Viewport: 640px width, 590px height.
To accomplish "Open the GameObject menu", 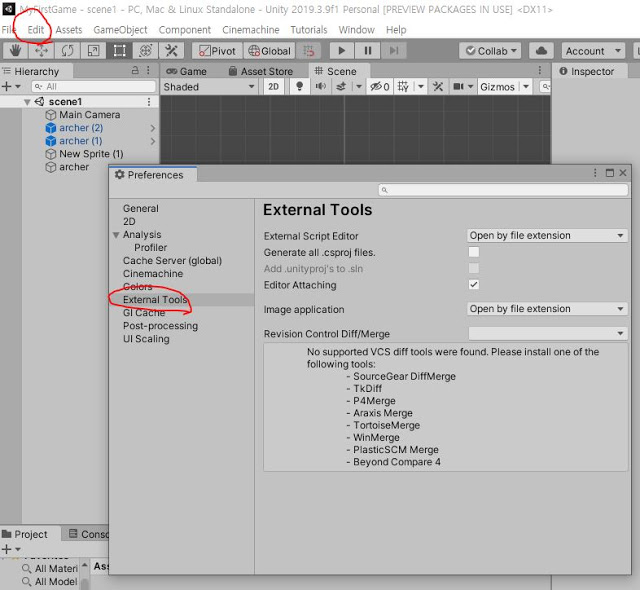I will 120,30.
